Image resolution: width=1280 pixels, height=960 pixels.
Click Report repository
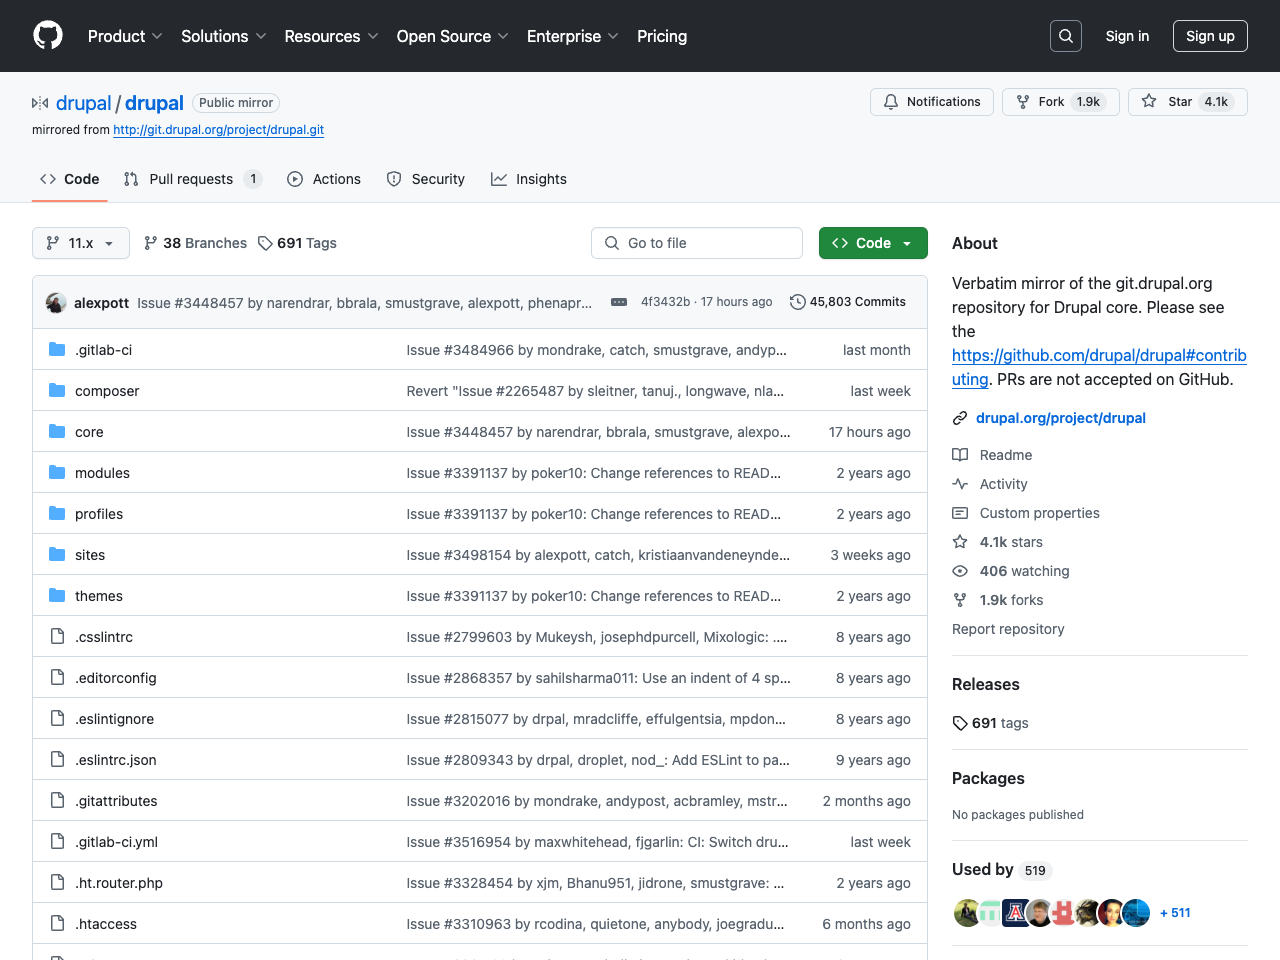point(1008,629)
